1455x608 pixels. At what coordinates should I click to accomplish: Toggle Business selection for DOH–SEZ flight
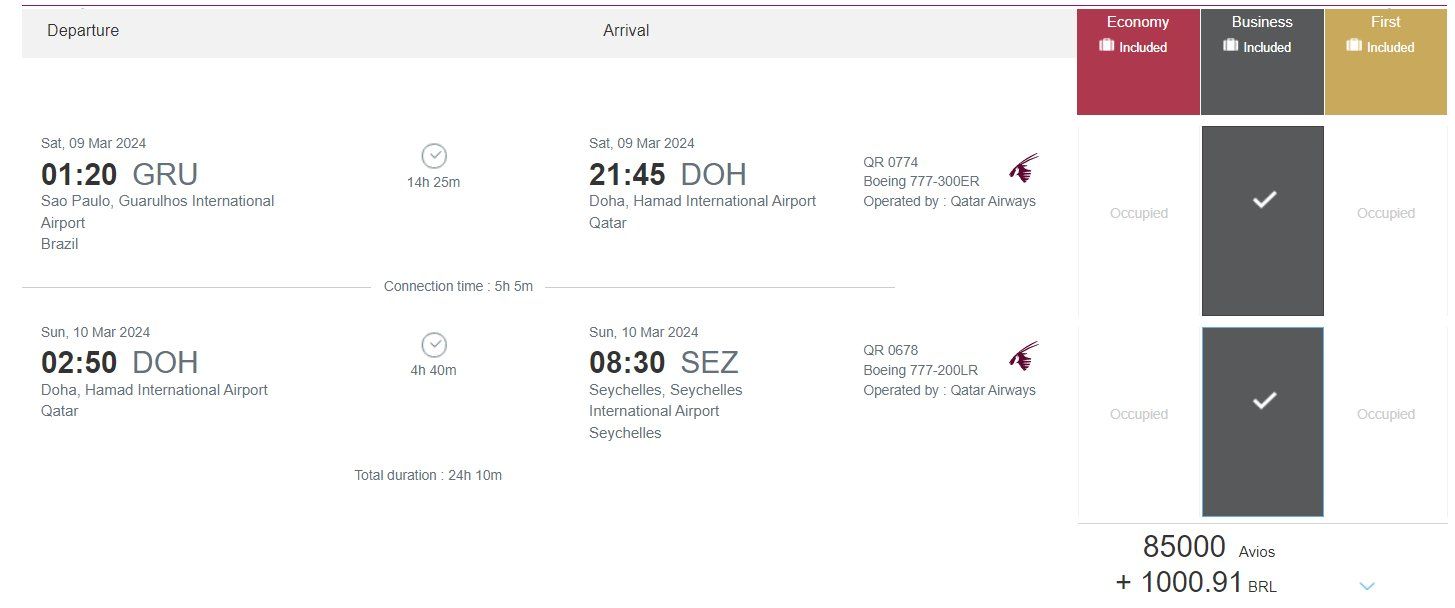[1263, 422]
